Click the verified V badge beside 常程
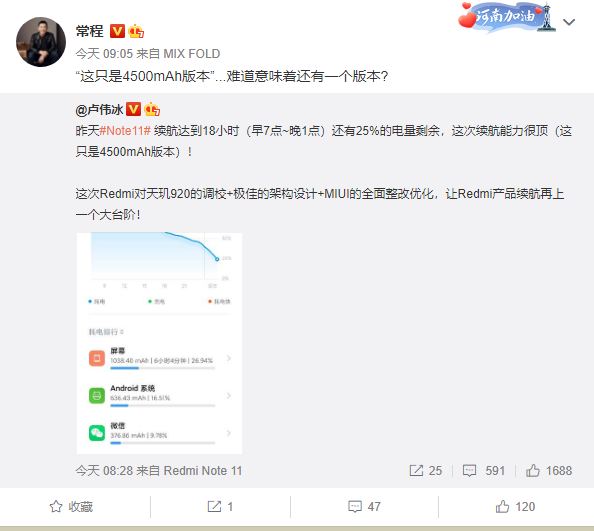The image size is (594, 531). click(x=117, y=31)
